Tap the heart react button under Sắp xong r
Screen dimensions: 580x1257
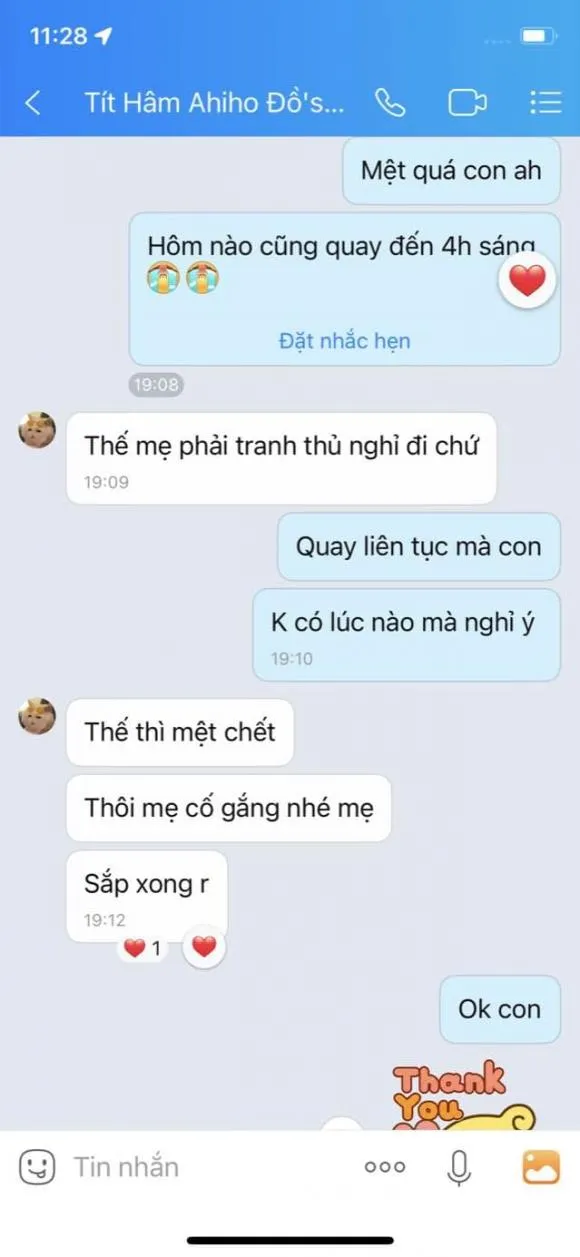(204, 947)
